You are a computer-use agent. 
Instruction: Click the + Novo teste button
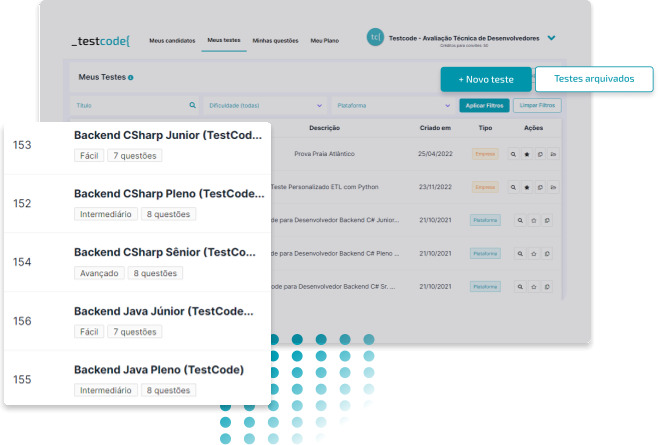485,79
